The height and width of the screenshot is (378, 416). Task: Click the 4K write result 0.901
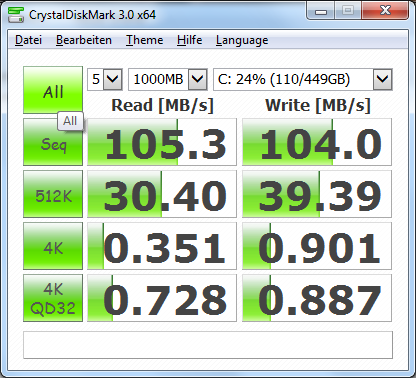point(317,246)
